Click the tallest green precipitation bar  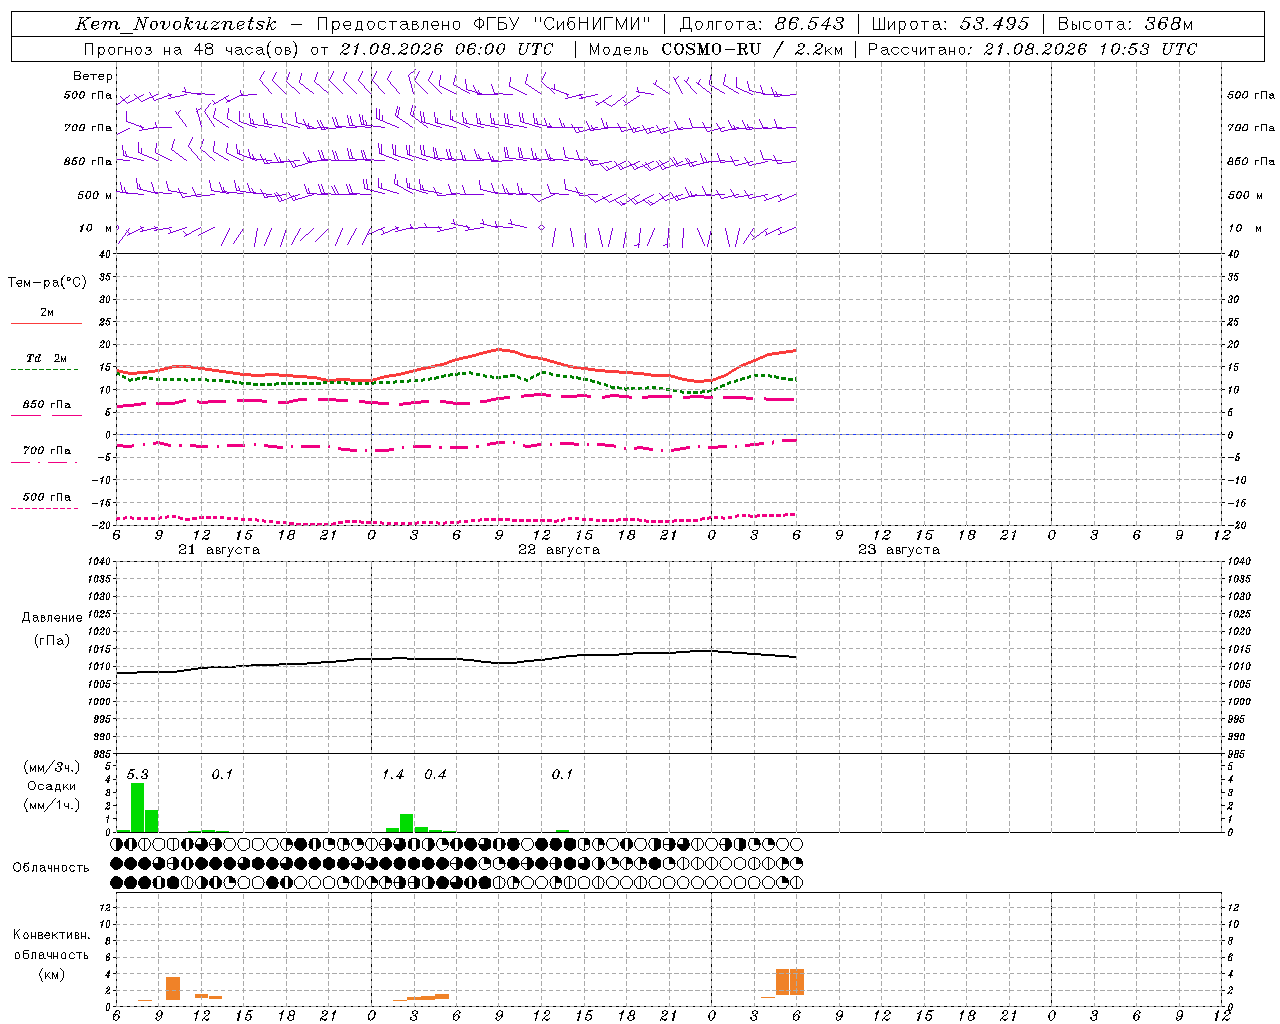coord(138,807)
